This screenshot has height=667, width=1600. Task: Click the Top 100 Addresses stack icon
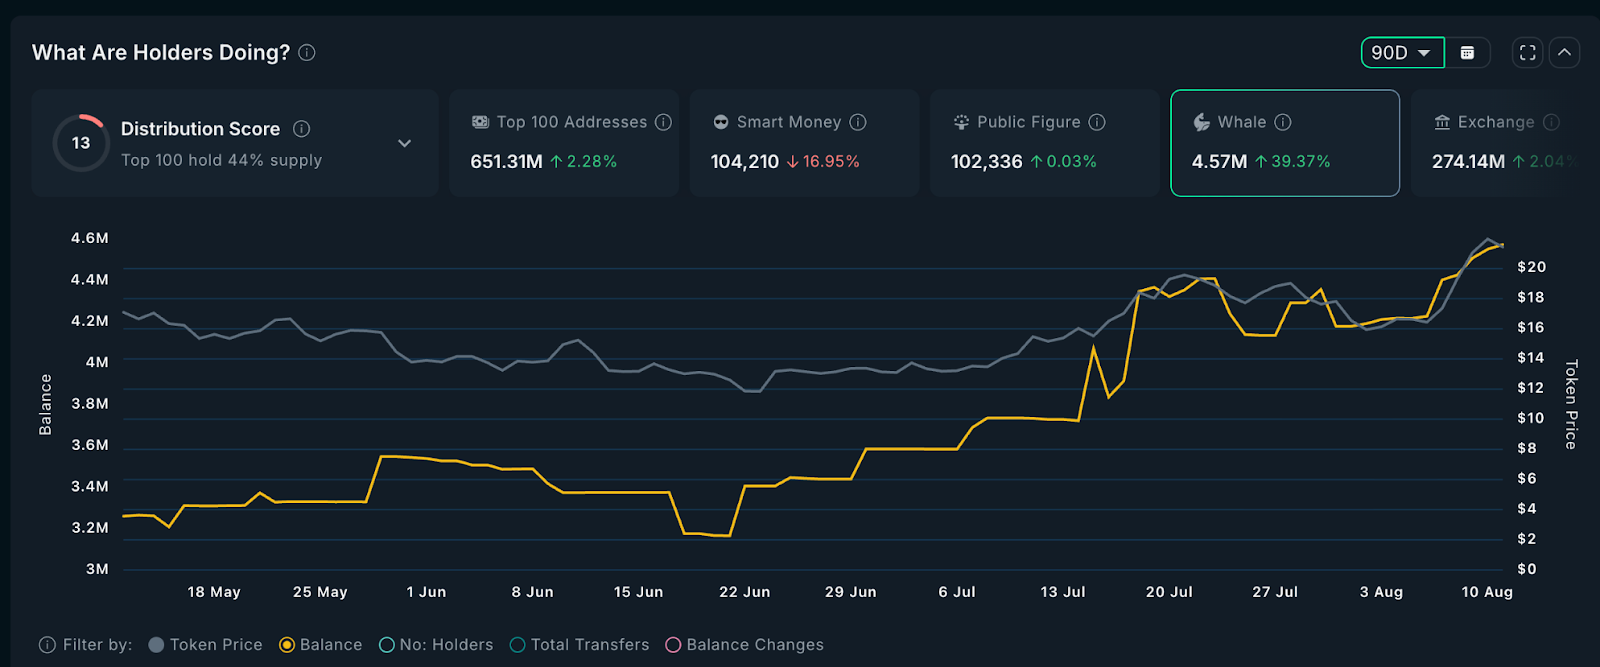coord(480,122)
